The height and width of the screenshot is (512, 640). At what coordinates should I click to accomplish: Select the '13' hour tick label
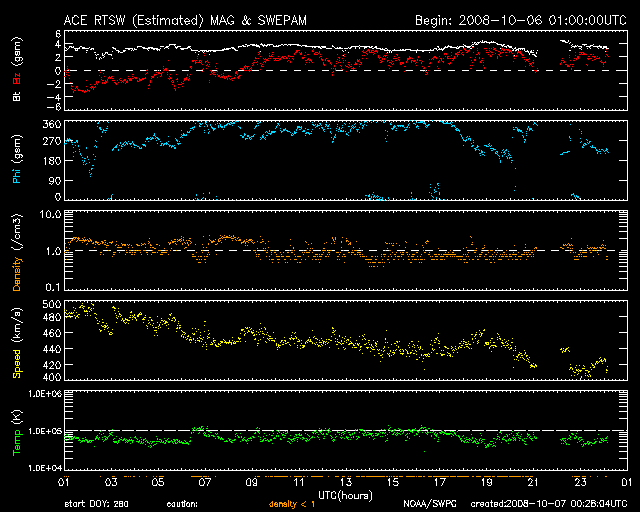pos(346,483)
